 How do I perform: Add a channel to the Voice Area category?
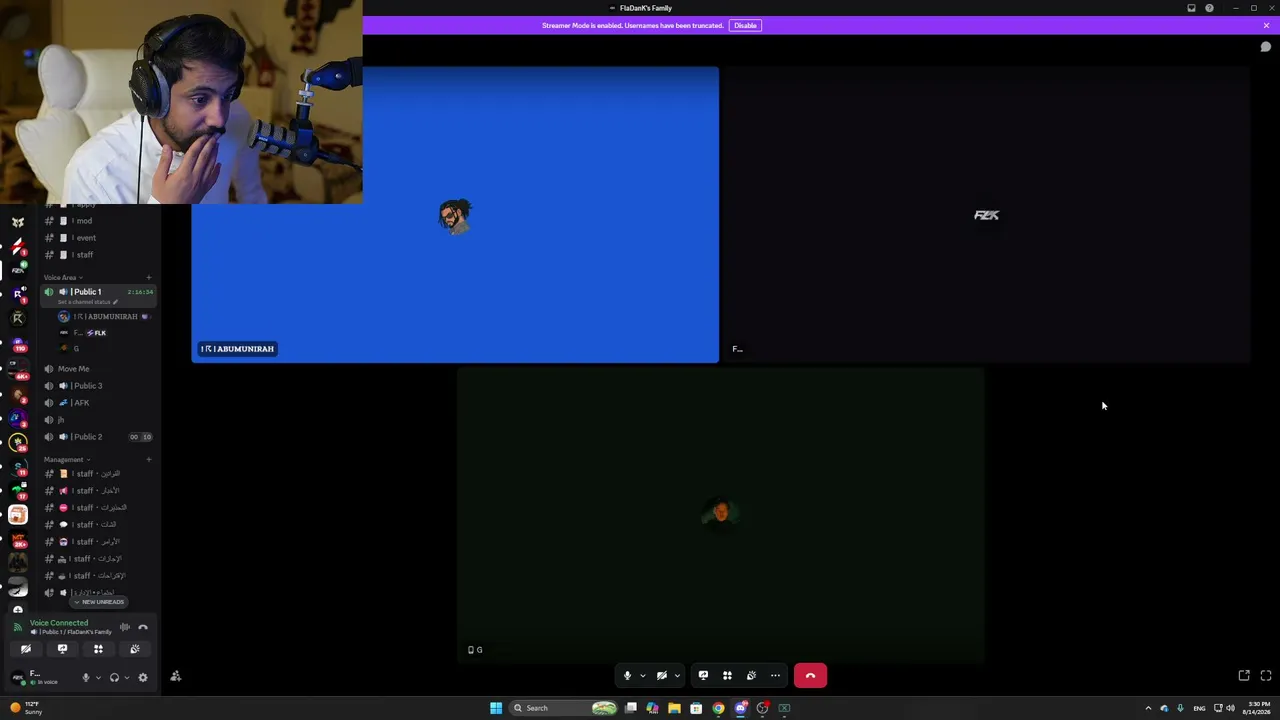149,277
